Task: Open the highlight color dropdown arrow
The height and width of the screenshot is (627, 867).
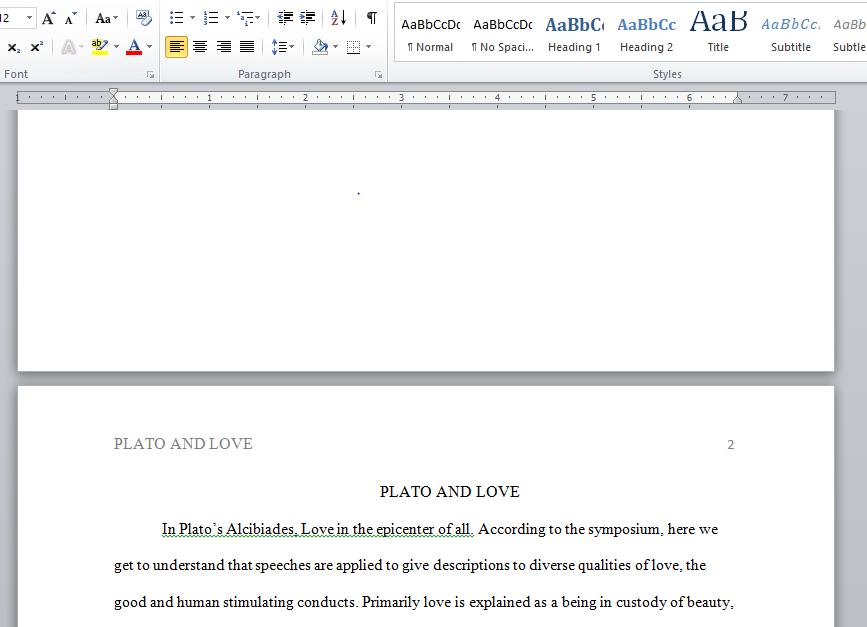Action: click(x=117, y=47)
